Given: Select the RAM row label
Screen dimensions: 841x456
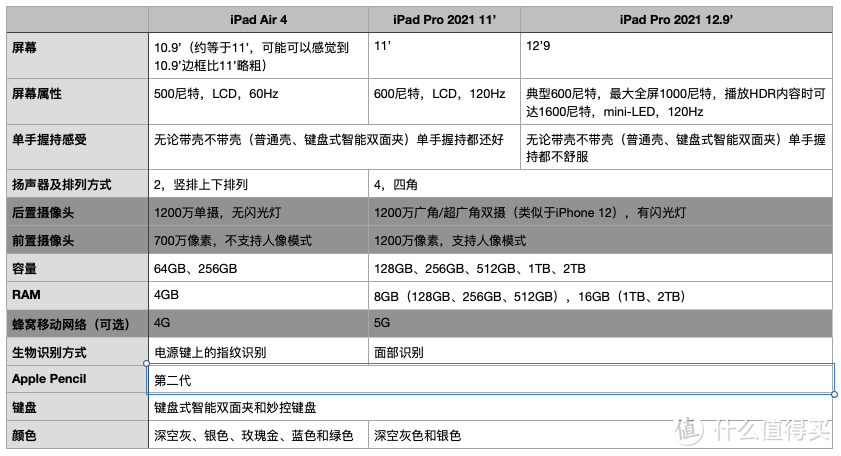Looking at the screenshot, I should click(77, 296).
